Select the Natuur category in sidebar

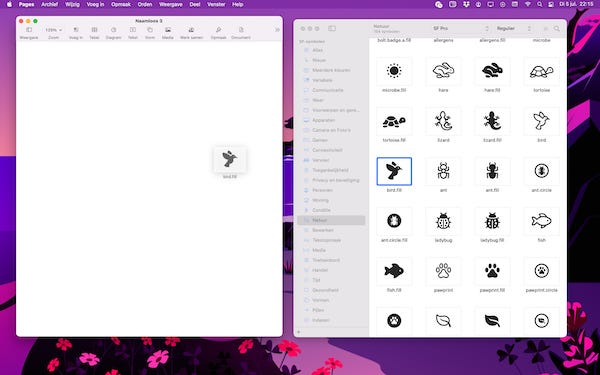coord(331,220)
